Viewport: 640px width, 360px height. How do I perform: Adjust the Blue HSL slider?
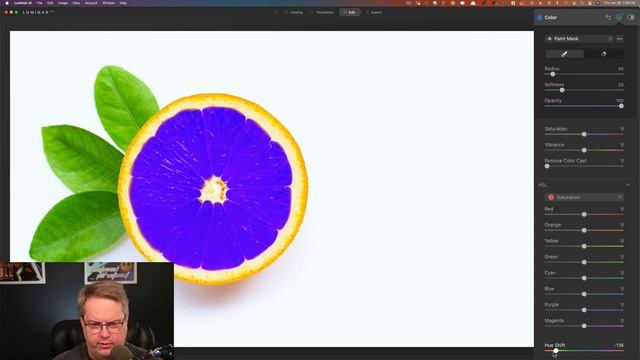click(584, 293)
